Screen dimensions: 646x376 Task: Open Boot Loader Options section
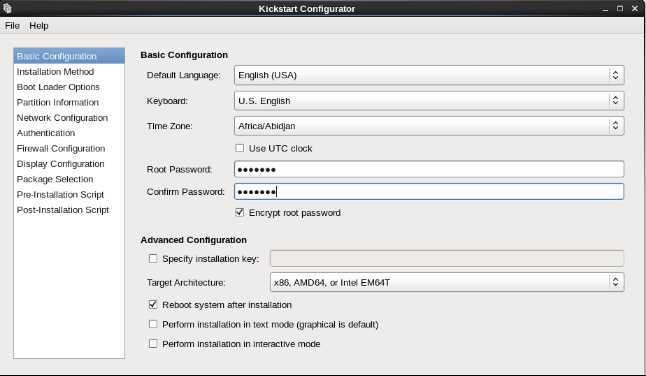click(69, 87)
